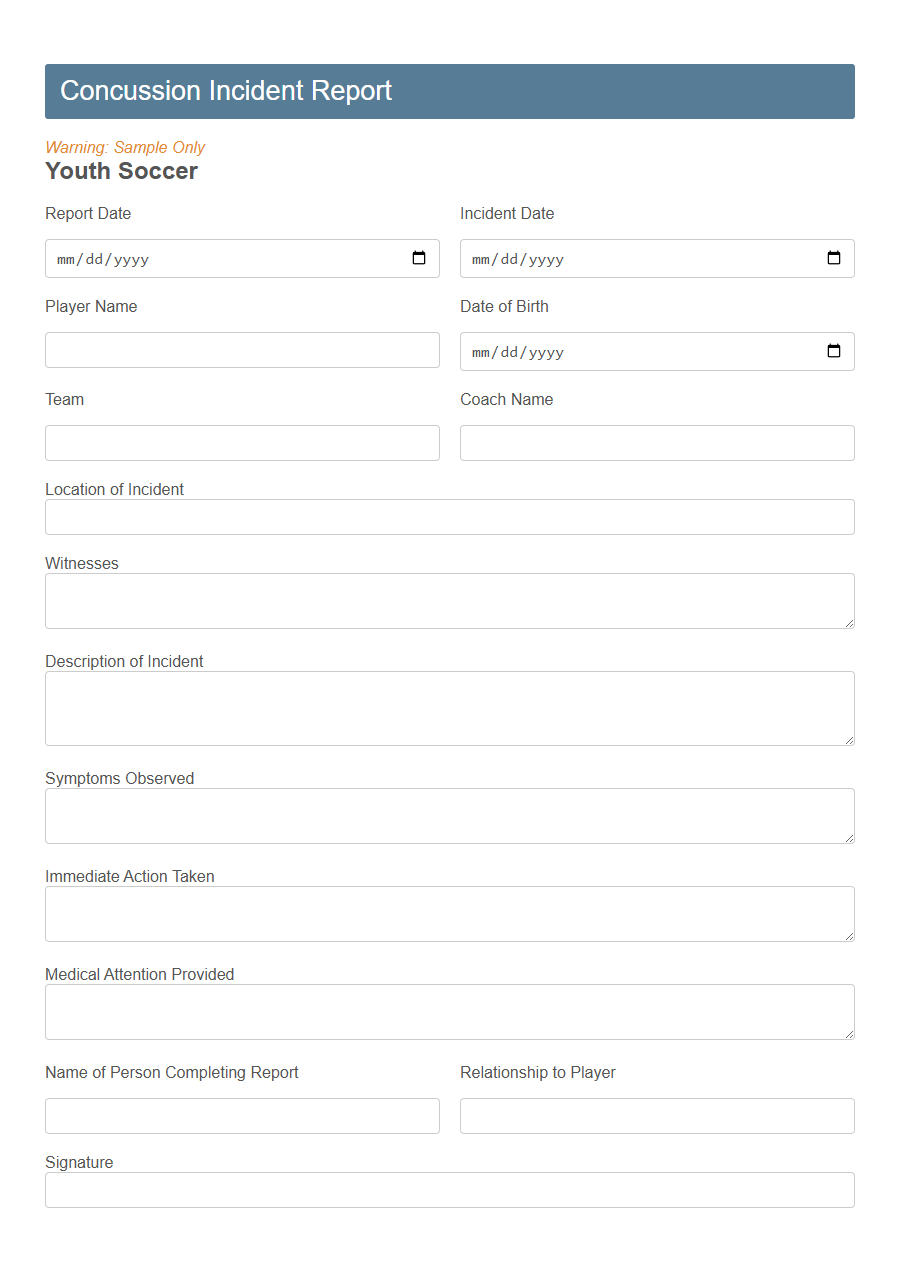Select the Signature input field

click(450, 1190)
